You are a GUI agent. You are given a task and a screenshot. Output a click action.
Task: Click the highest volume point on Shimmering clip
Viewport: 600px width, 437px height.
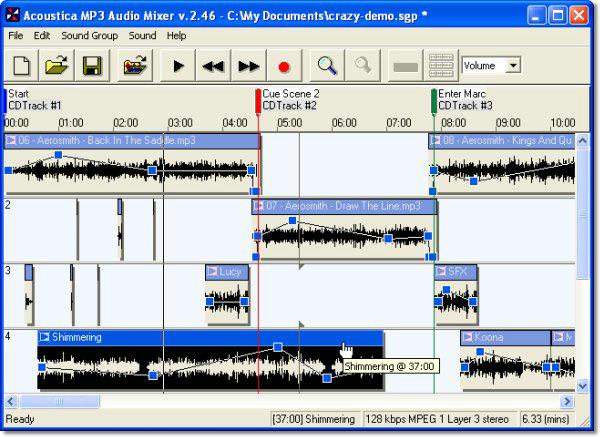[278, 347]
